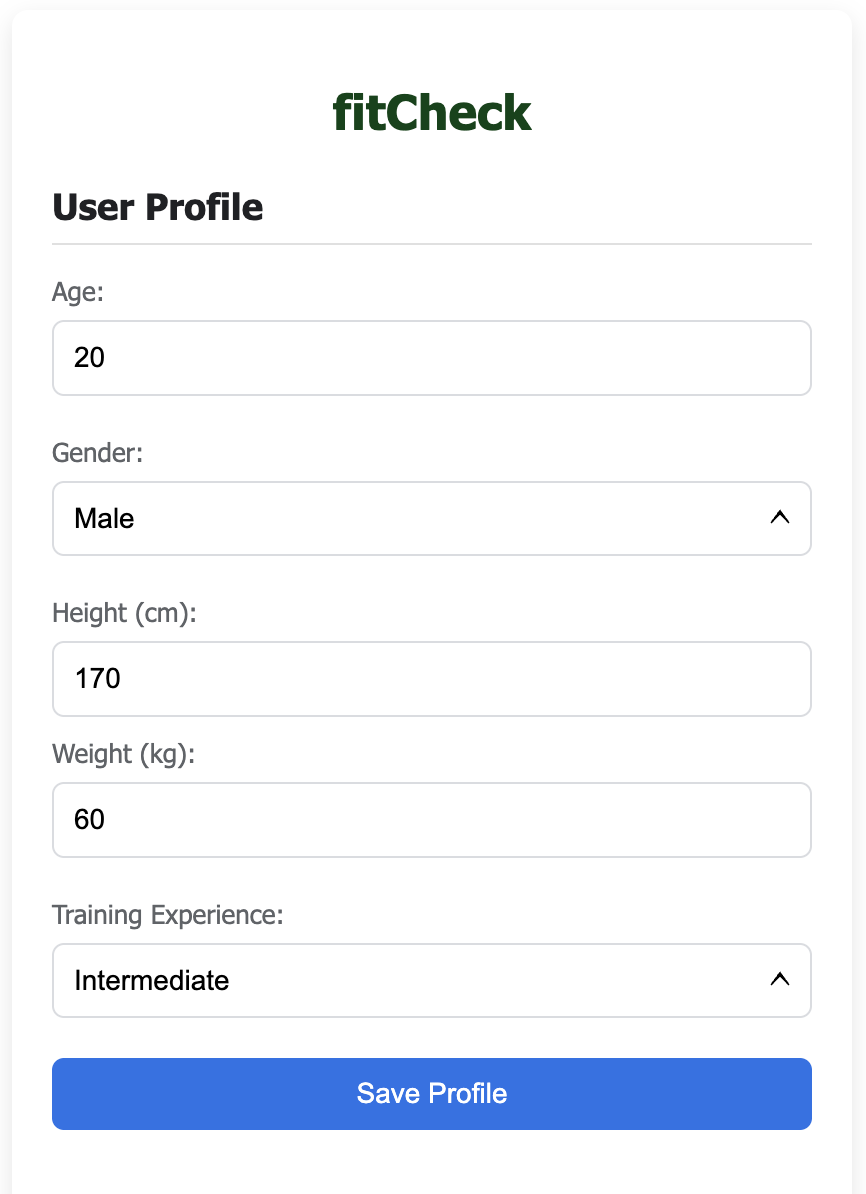Click the 170 value in Height field

tap(98, 679)
